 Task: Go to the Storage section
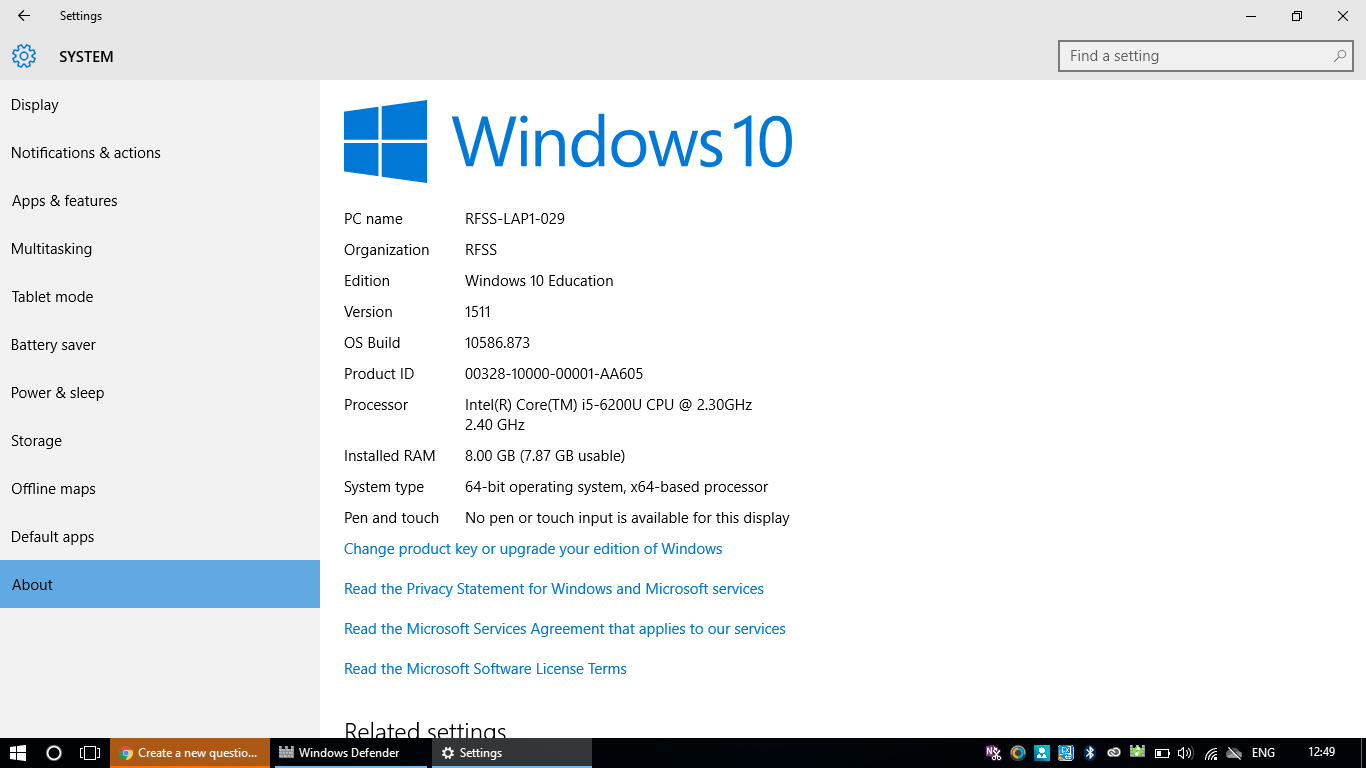point(160,440)
